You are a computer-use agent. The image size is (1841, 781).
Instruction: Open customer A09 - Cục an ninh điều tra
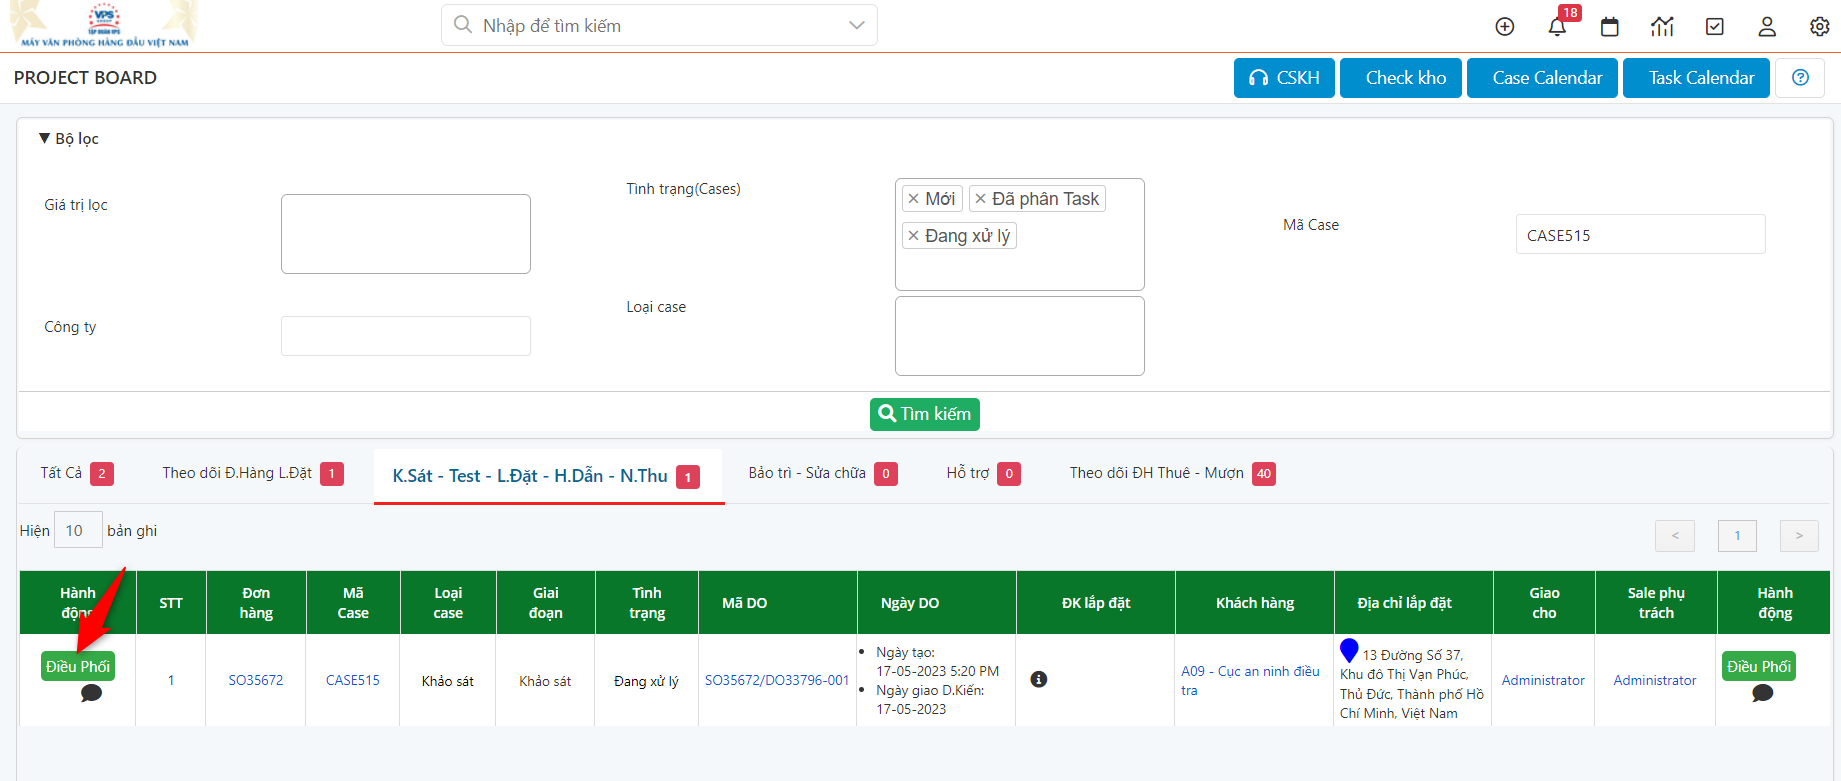(1250, 680)
